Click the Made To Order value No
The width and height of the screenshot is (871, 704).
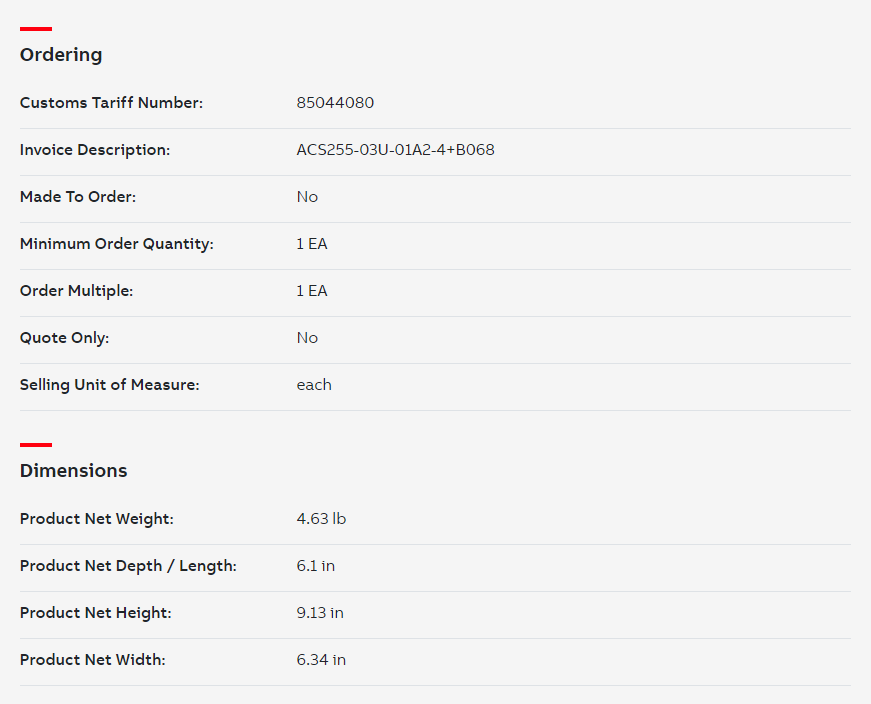pyautogui.click(x=307, y=197)
